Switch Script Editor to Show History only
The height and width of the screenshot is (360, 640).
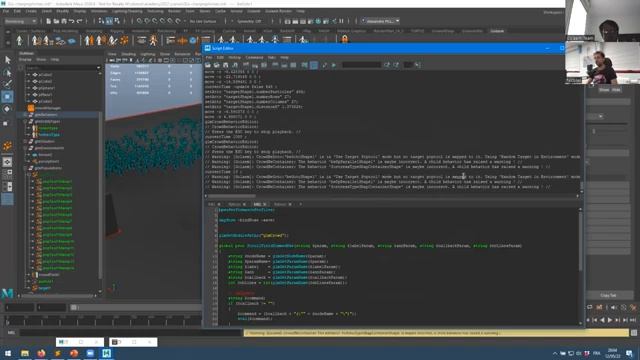coord(275,65)
